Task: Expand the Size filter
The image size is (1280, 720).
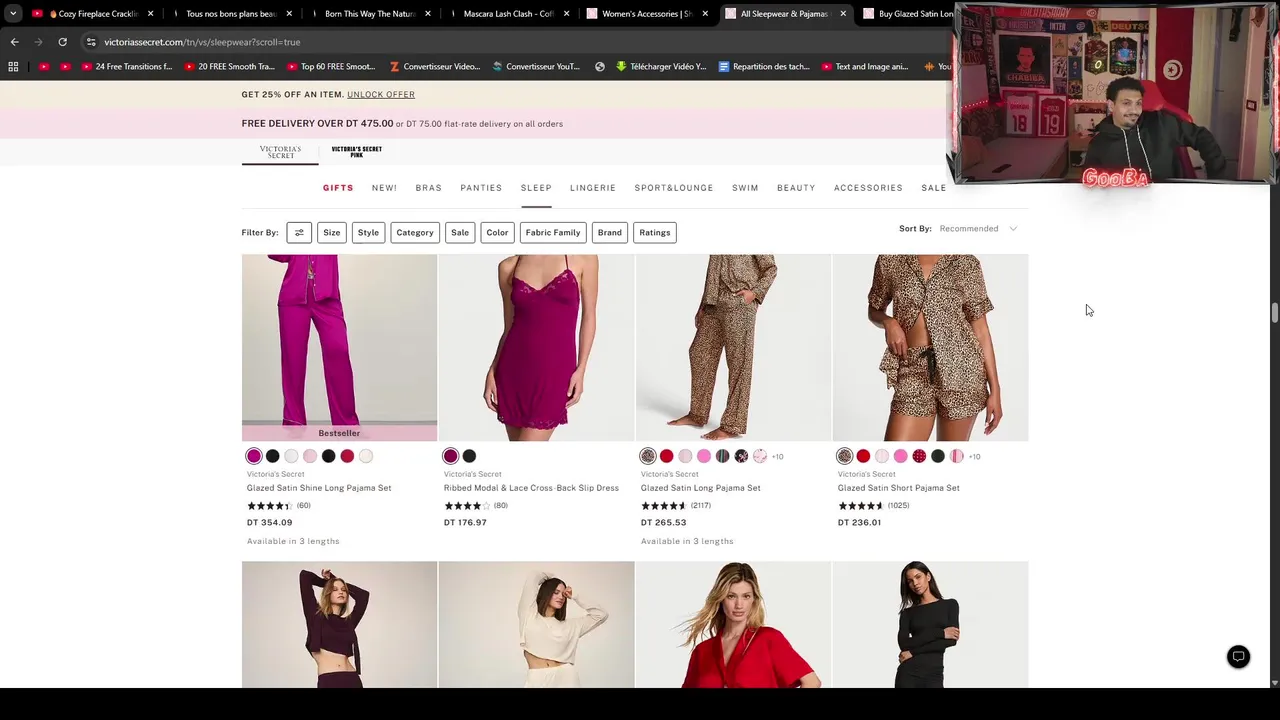Action: click(x=332, y=232)
